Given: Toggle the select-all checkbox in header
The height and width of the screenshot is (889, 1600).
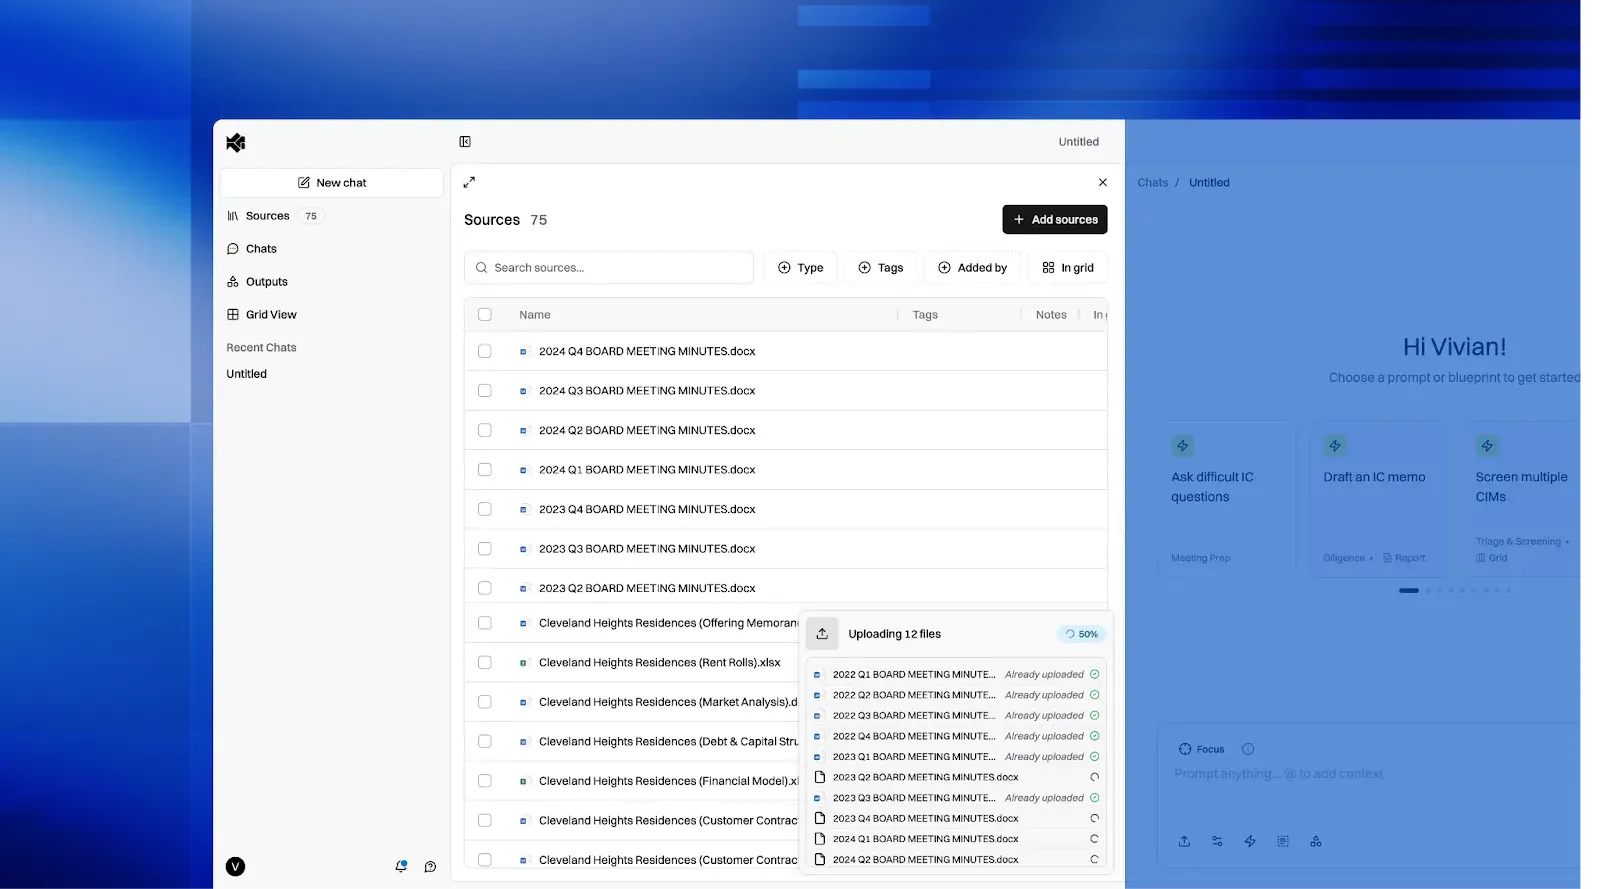Looking at the screenshot, I should (485, 315).
